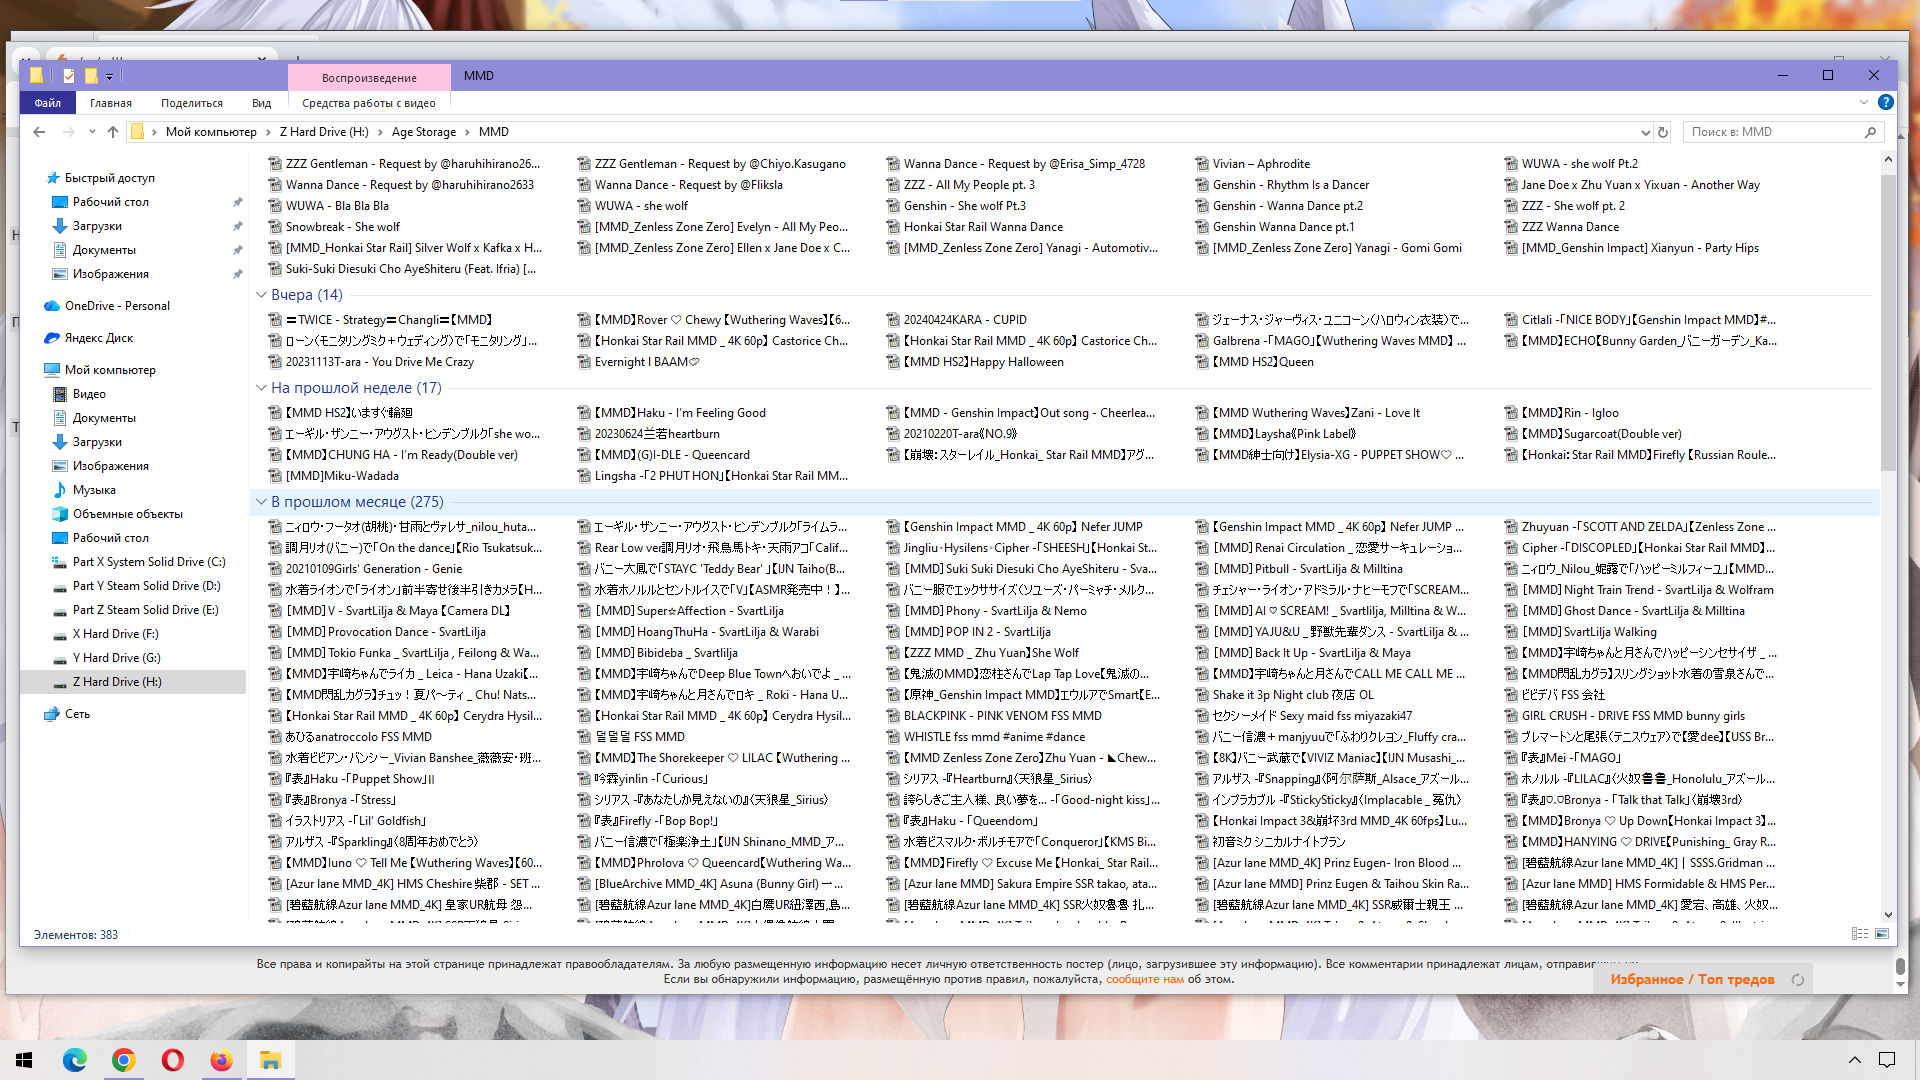The height and width of the screenshot is (1080, 1920).
Task: Collapse the На прошлой неделе (17) group
Action: [x=261, y=388]
